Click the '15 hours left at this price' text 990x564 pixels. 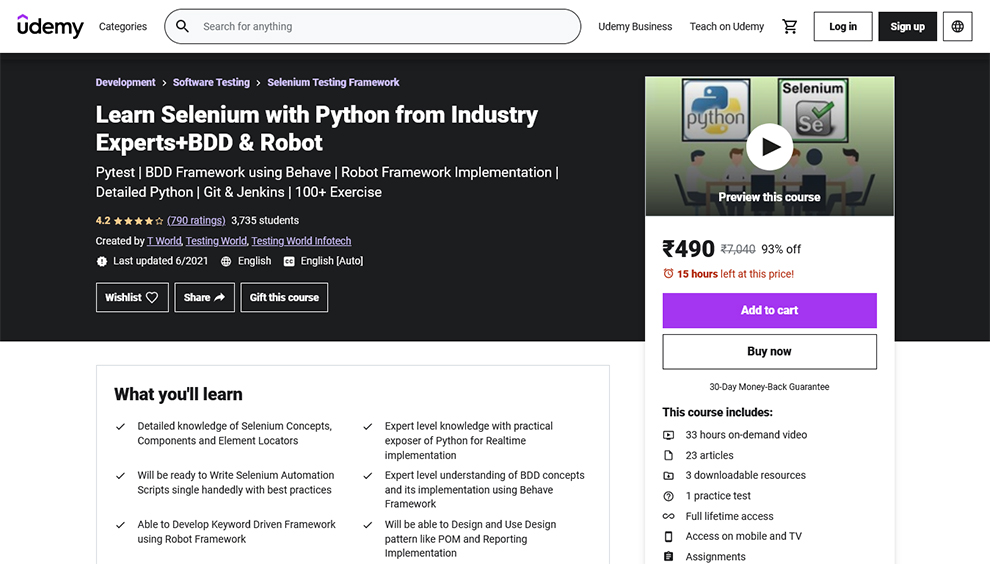tap(736, 274)
